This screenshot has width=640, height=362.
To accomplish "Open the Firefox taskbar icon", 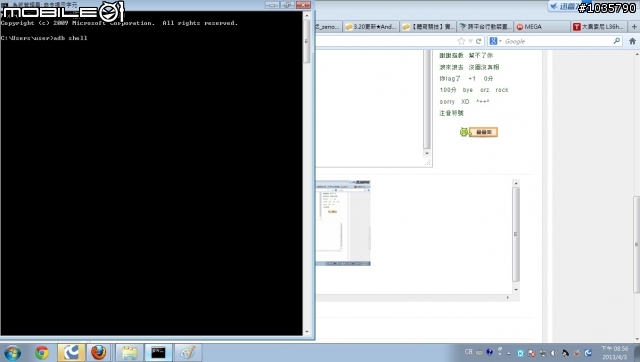I will (98, 353).
